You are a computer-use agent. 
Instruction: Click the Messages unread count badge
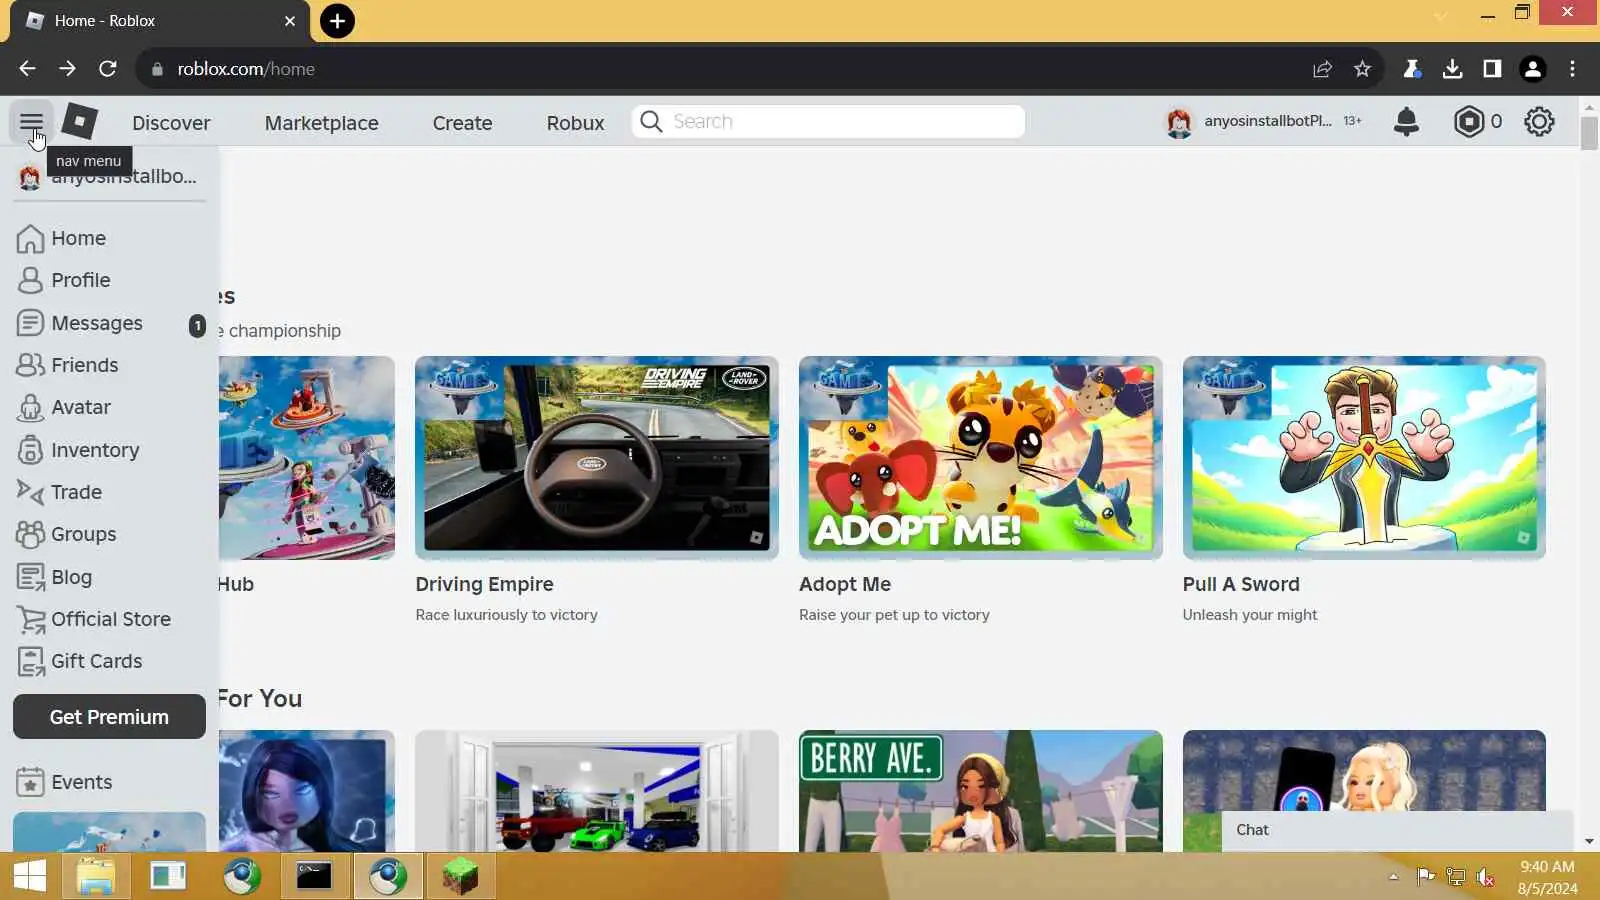point(197,325)
